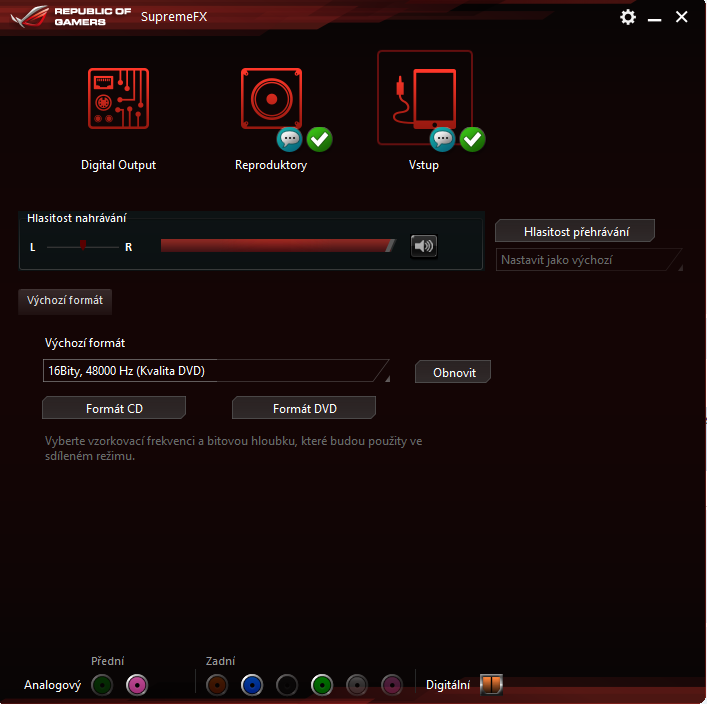Click the rear pink-purple analog jack
Image resolution: width=707 pixels, height=704 pixels.
click(392, 685)
